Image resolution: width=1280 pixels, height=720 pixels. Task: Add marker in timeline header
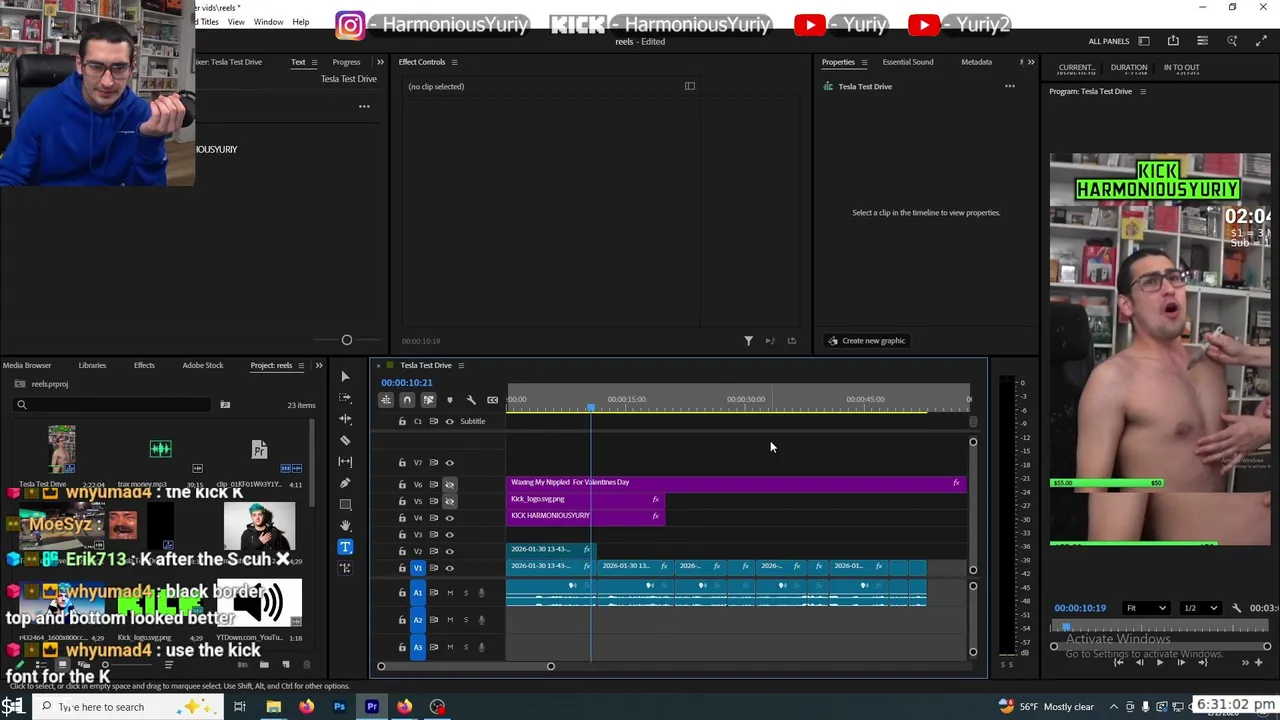pyautogui.click(x=449, y=400)
